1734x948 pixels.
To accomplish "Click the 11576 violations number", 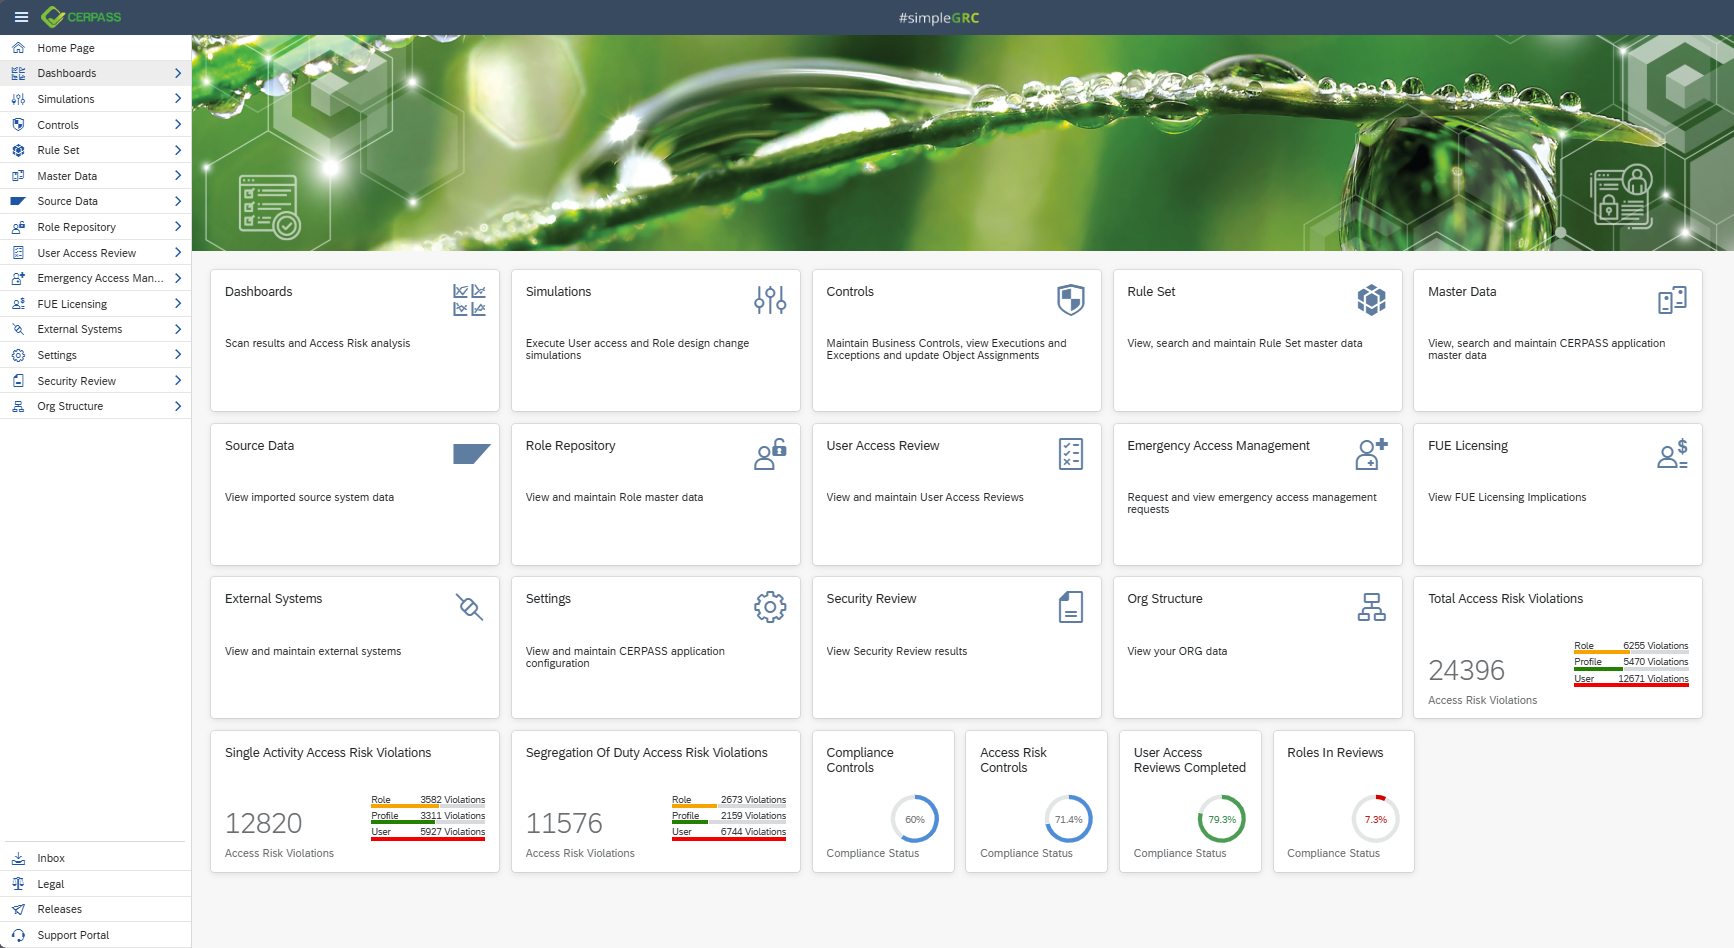I will pyautogui.click(x=564, y=823).
